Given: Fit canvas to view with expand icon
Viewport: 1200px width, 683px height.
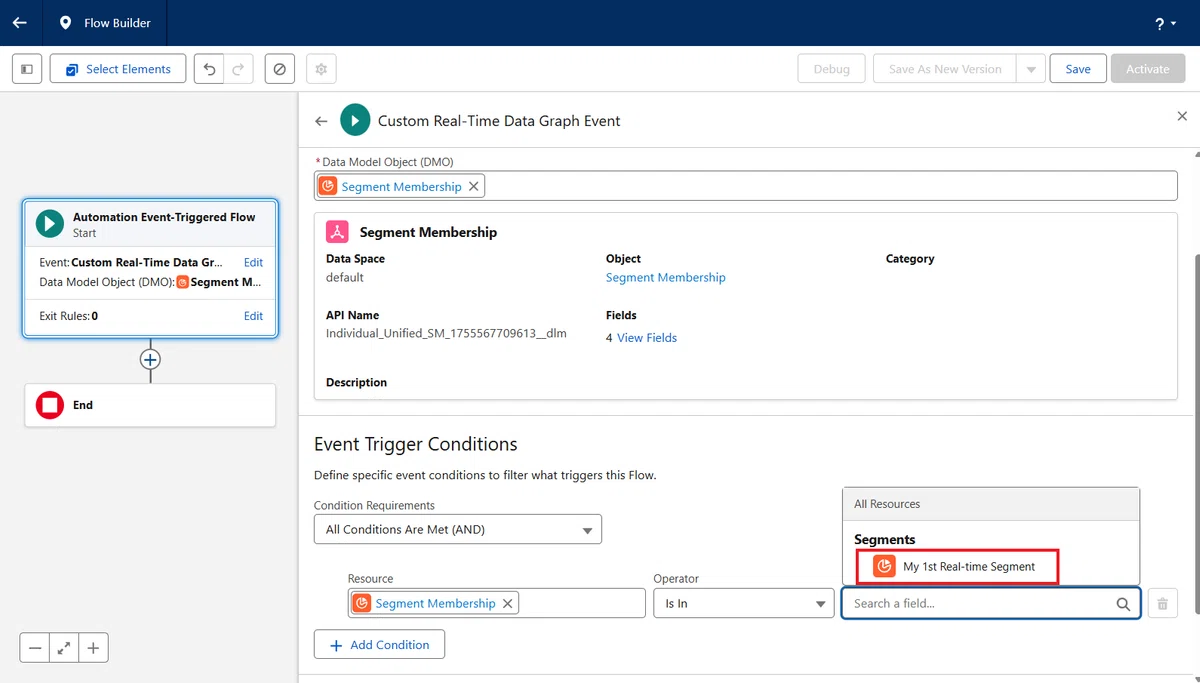Looking at the screenshot, I should (64, 648).
